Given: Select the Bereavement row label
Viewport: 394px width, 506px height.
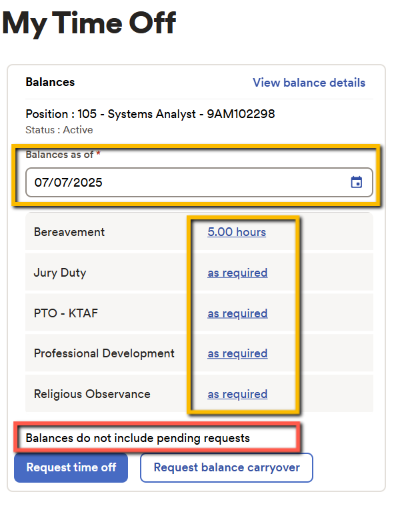Looking at the screenshot, I should click(69, 232).
